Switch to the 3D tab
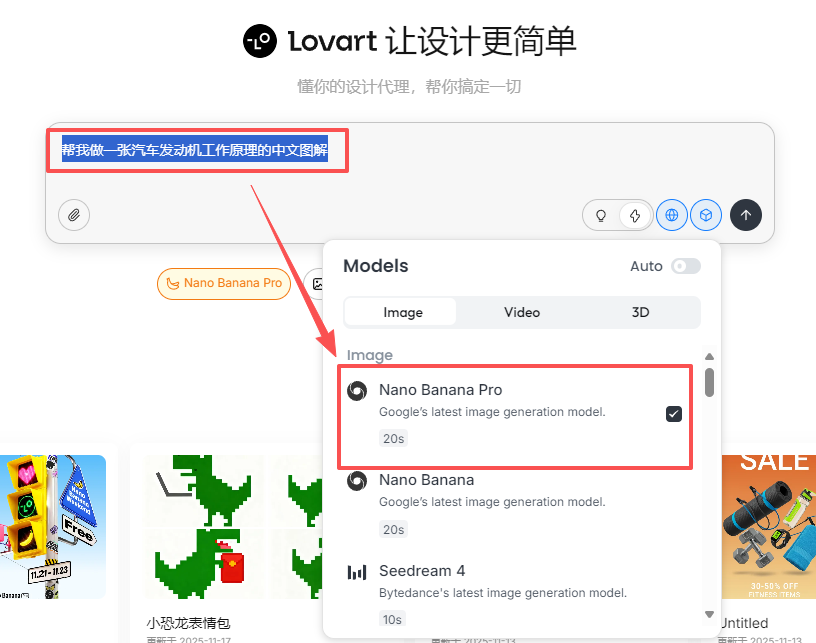 click(x=641, y=312)
